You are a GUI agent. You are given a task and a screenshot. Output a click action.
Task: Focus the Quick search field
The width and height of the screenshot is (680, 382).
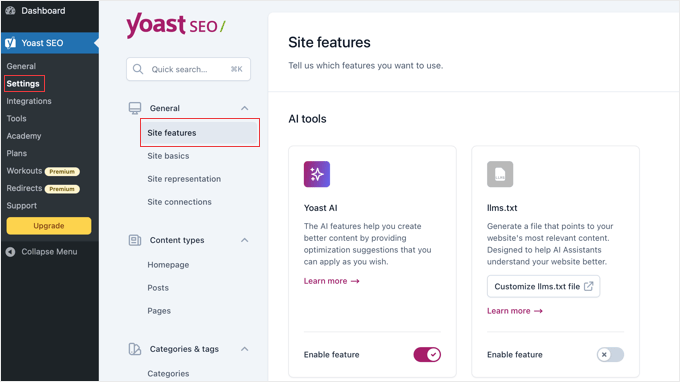(x=188, y=69)
